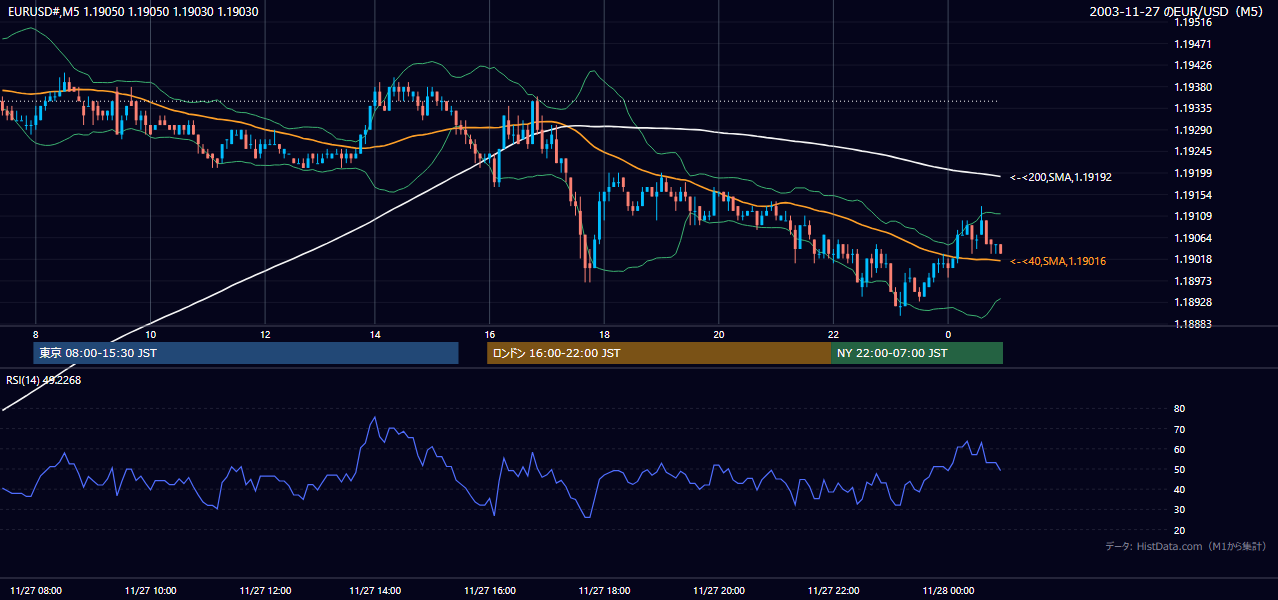
Task: Click hour tick 12 above the Tokyo session bar
Action: coord(265,334)
